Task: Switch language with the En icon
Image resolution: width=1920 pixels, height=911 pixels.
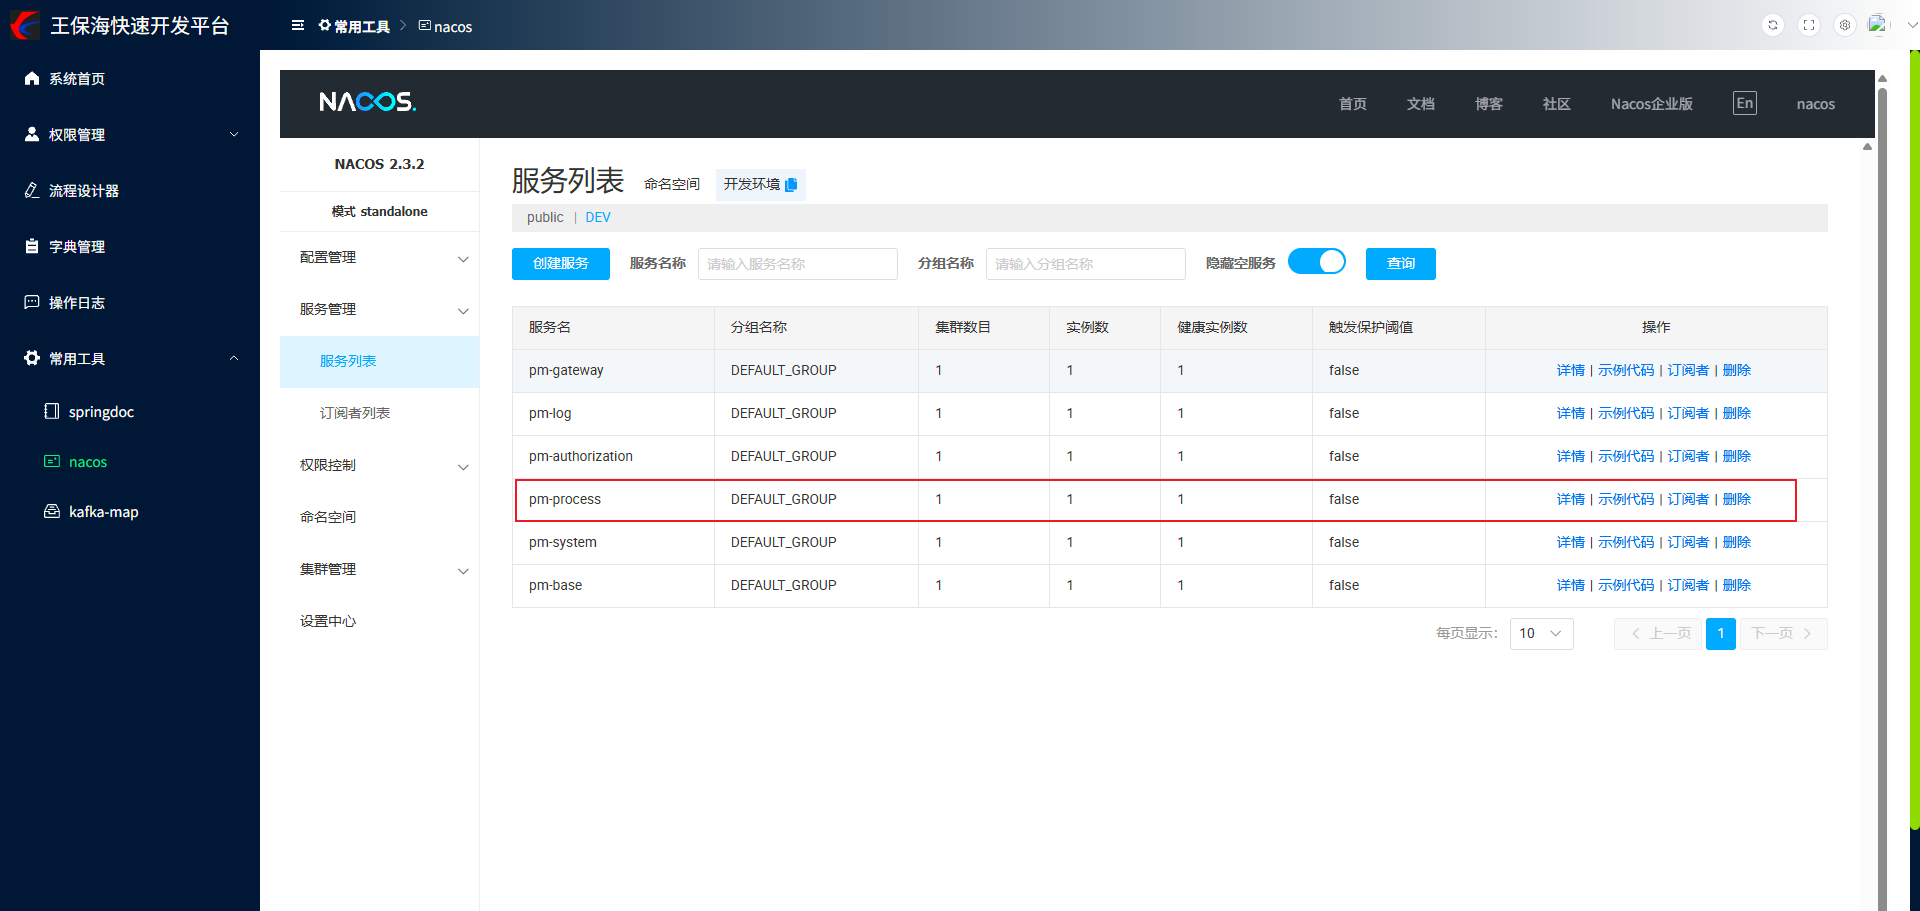Action: (x=1744, y=103)
